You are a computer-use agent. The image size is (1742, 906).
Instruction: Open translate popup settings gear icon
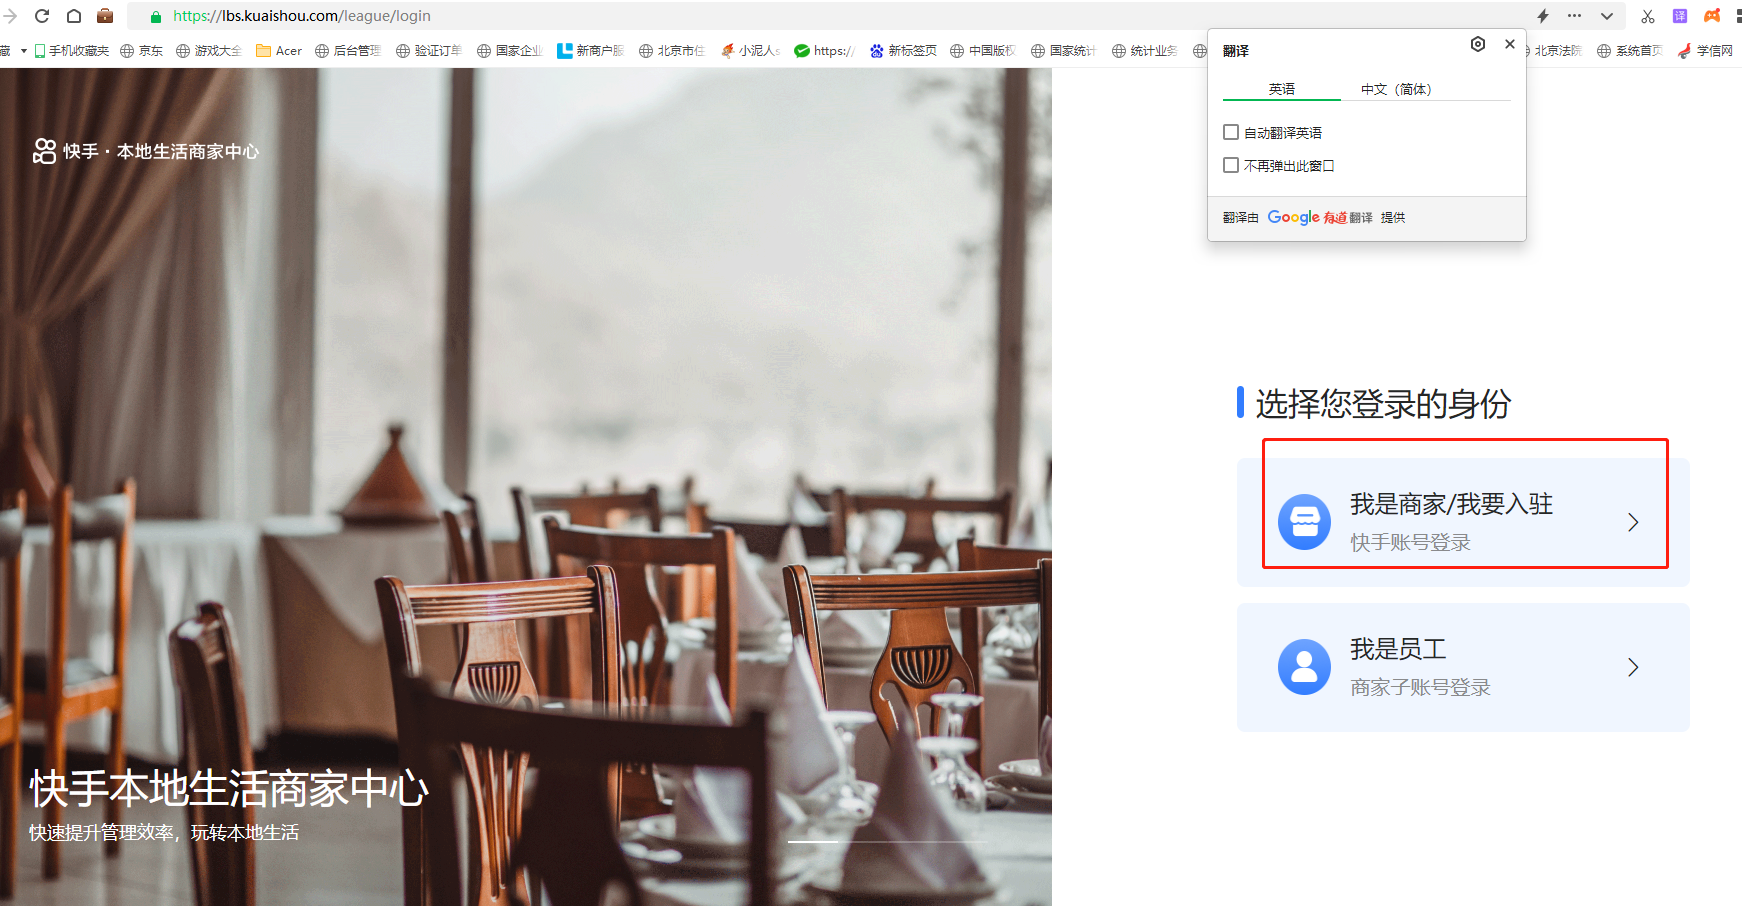tap(1478, 44)
